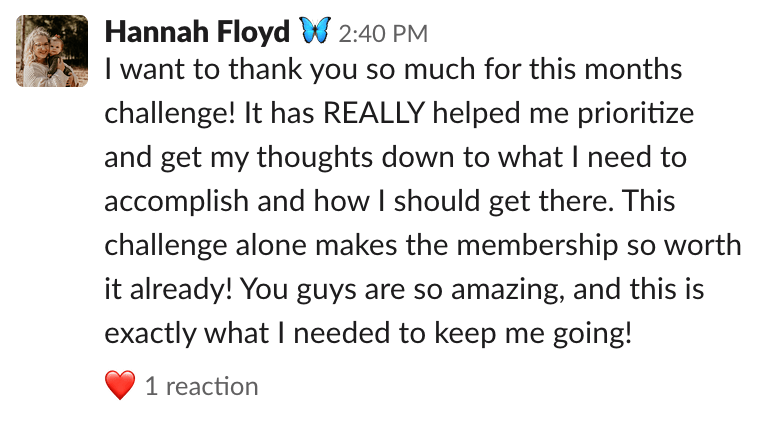Click the last line ending 'keep me going!'

[x=368, y=334]
